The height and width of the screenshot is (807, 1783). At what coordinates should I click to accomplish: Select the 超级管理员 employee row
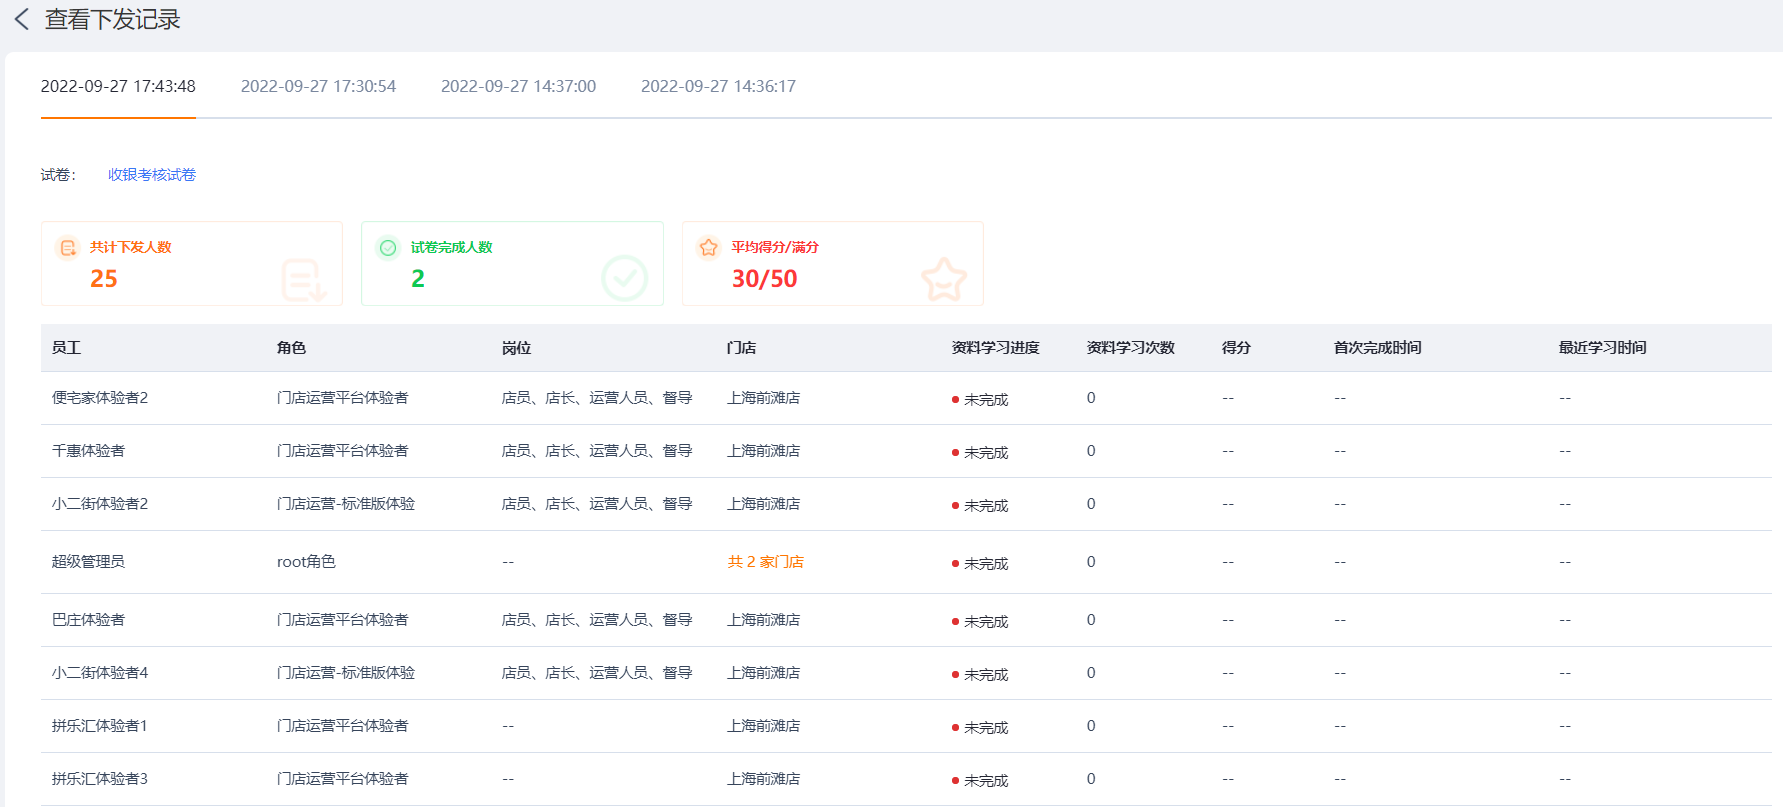coord(88,562)
